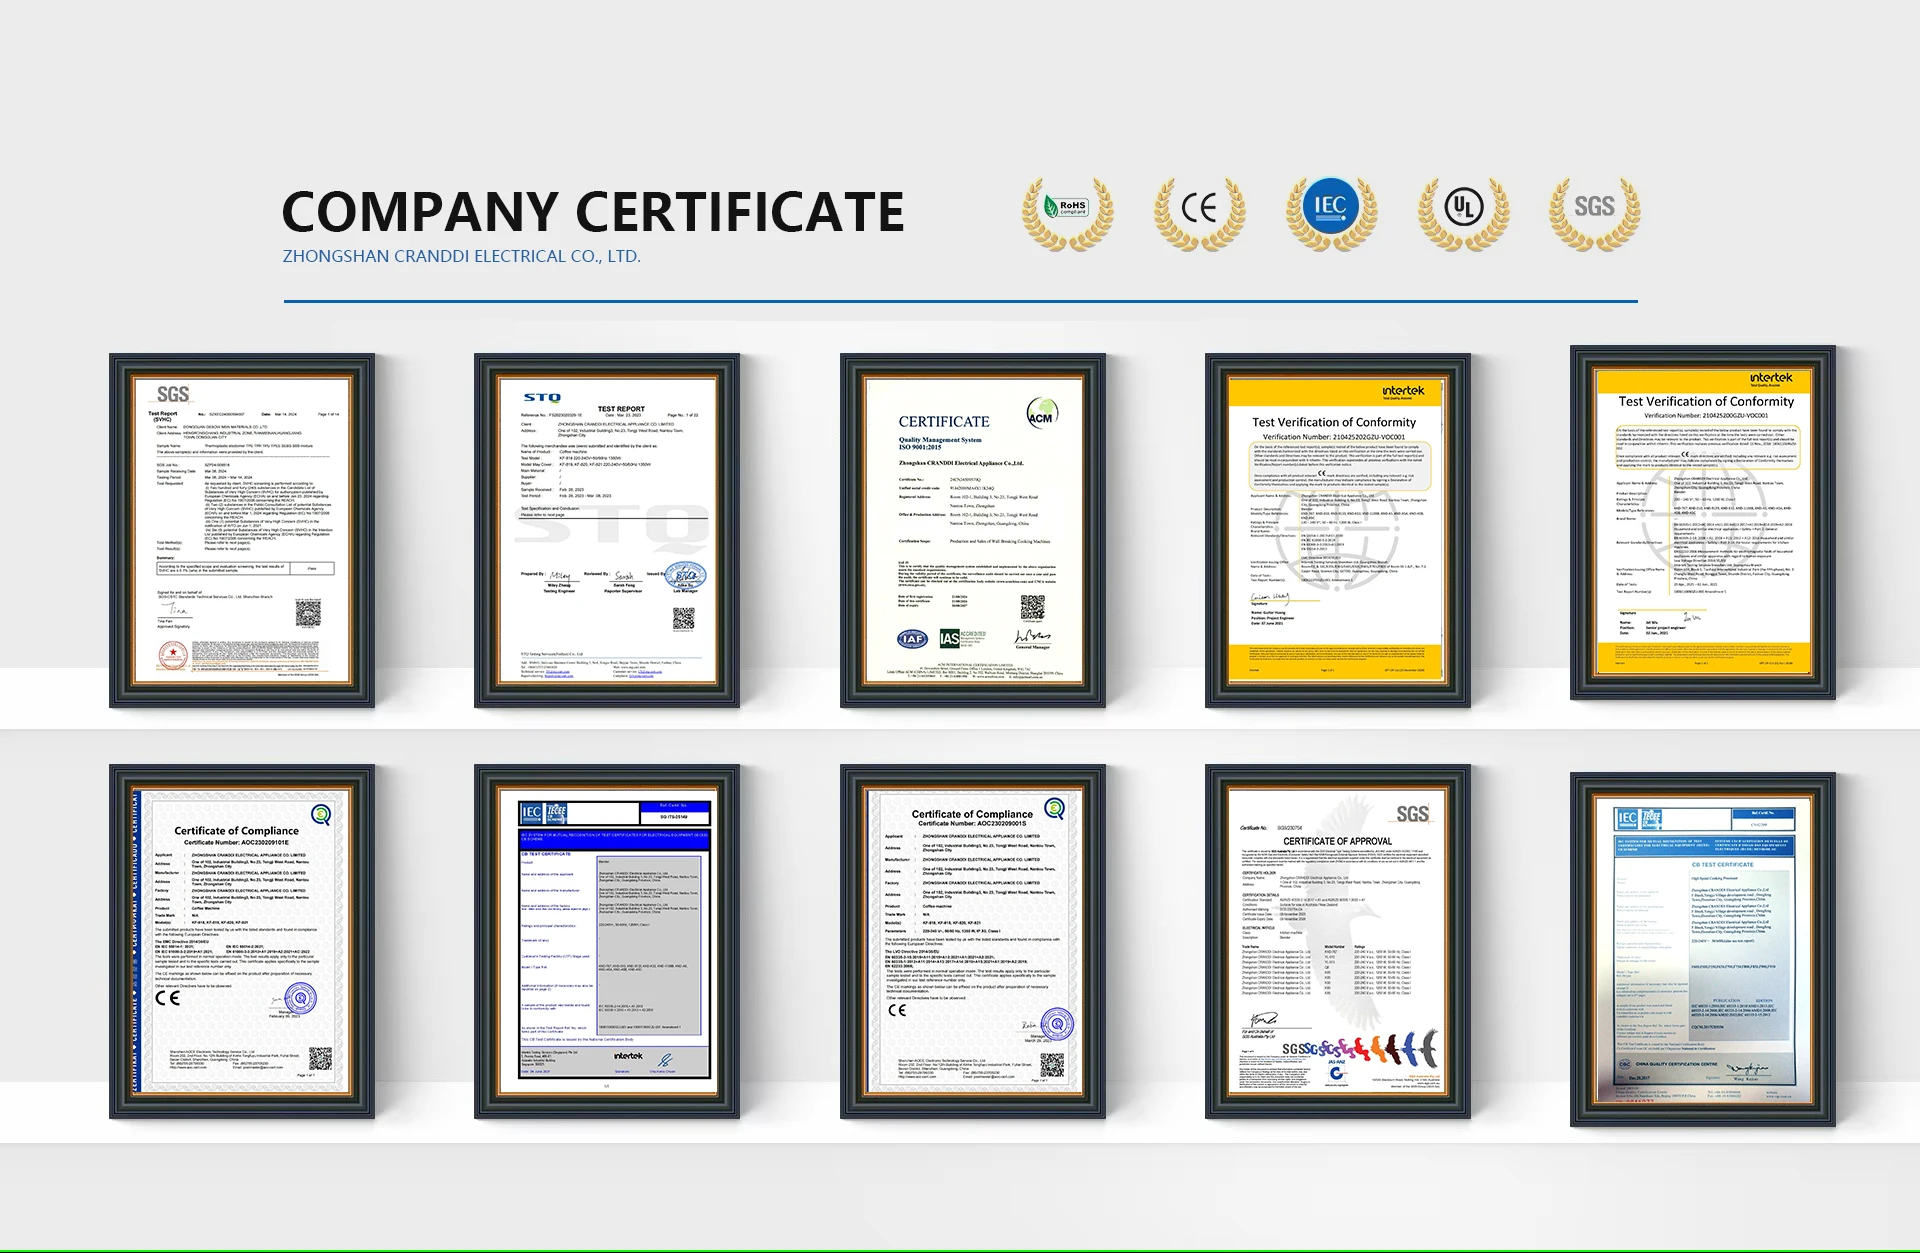The image size is (1920, 1253).
Task: Open the SGS Certificate of Approval frame
Action: pyautogui.click(x=1338, y=941)
